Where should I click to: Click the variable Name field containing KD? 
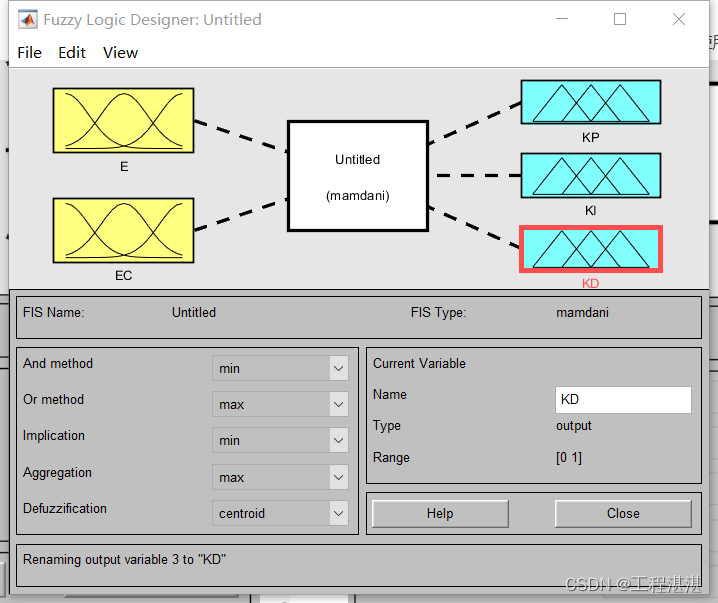click(623, 400)
